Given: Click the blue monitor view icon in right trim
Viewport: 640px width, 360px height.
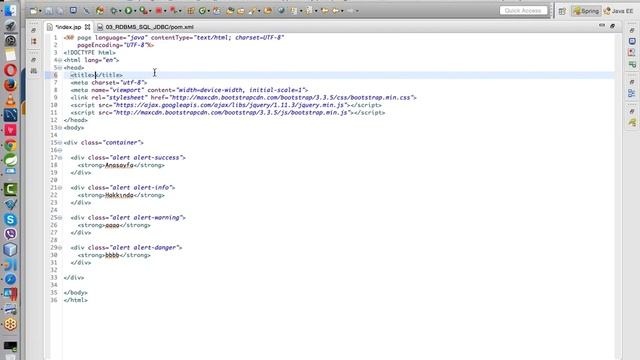Looking at the screenshot, I should tap(632, 41).
